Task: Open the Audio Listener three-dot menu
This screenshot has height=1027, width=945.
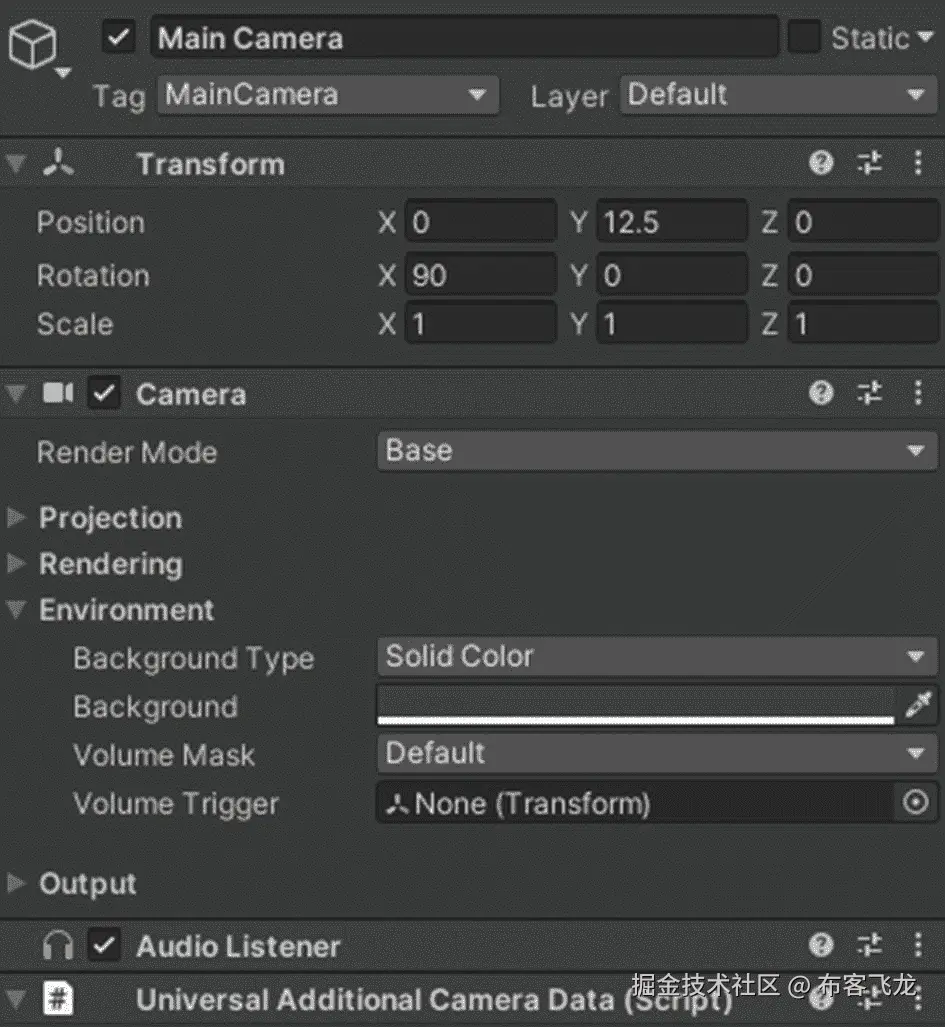Action: 918,945
